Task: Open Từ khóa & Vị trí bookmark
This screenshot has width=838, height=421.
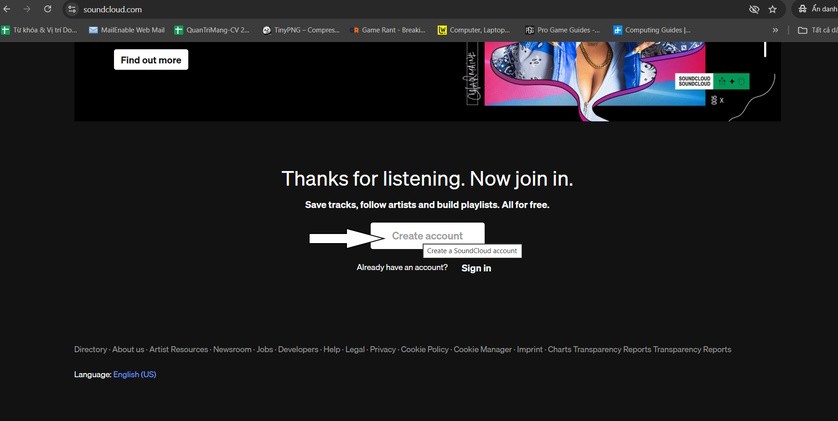Action: (x=40, y=30)
